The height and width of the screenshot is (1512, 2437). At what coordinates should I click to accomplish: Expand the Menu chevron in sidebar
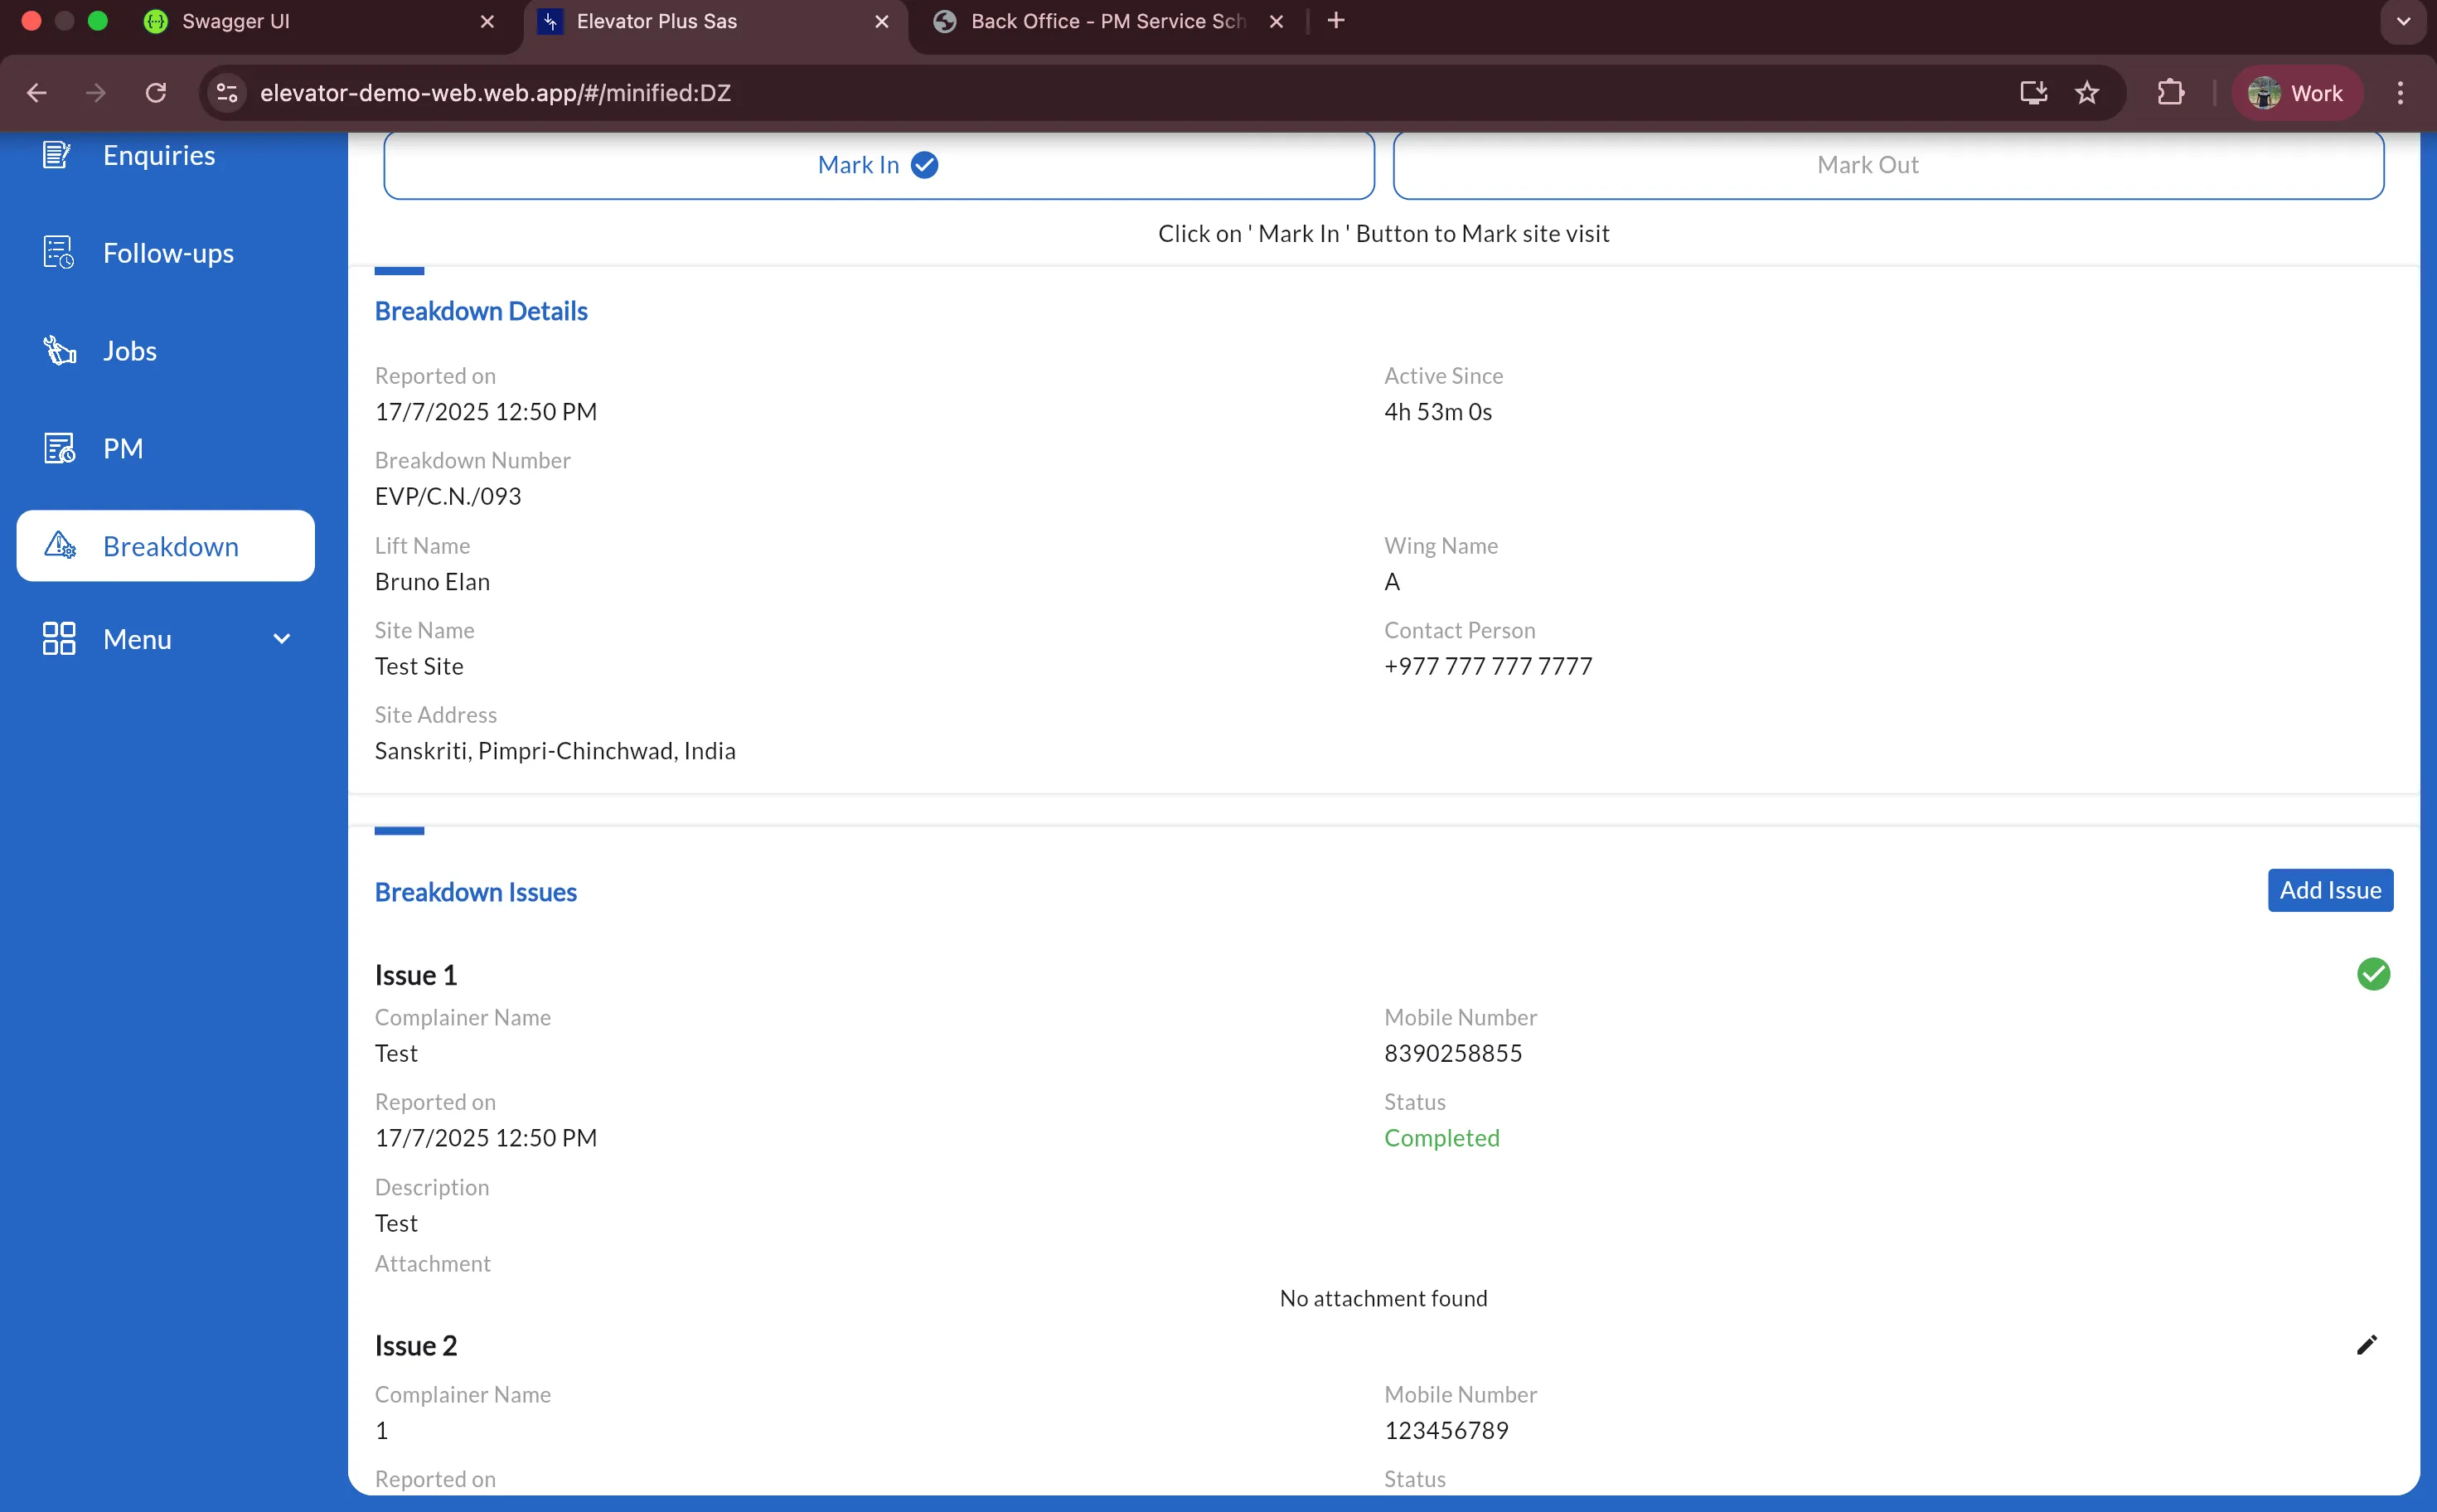click(x=282, y=639)
